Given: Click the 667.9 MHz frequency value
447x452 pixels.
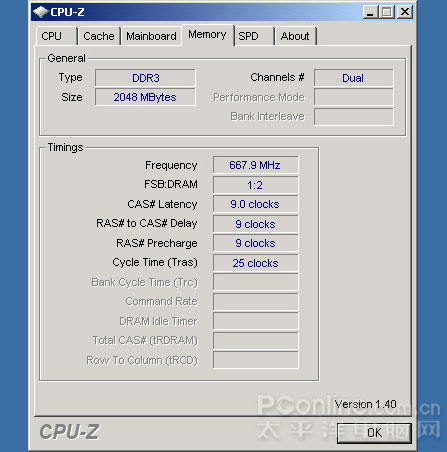Looking at the screenshot, I should tap(256, 165).
